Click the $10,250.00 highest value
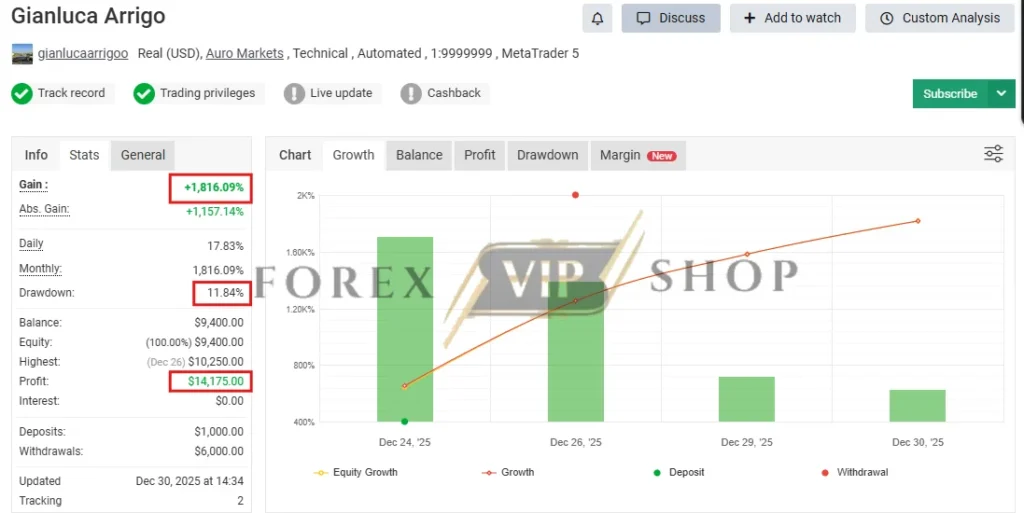Image resolution: width=1024 pixels, height=513 pixels. 216,362
